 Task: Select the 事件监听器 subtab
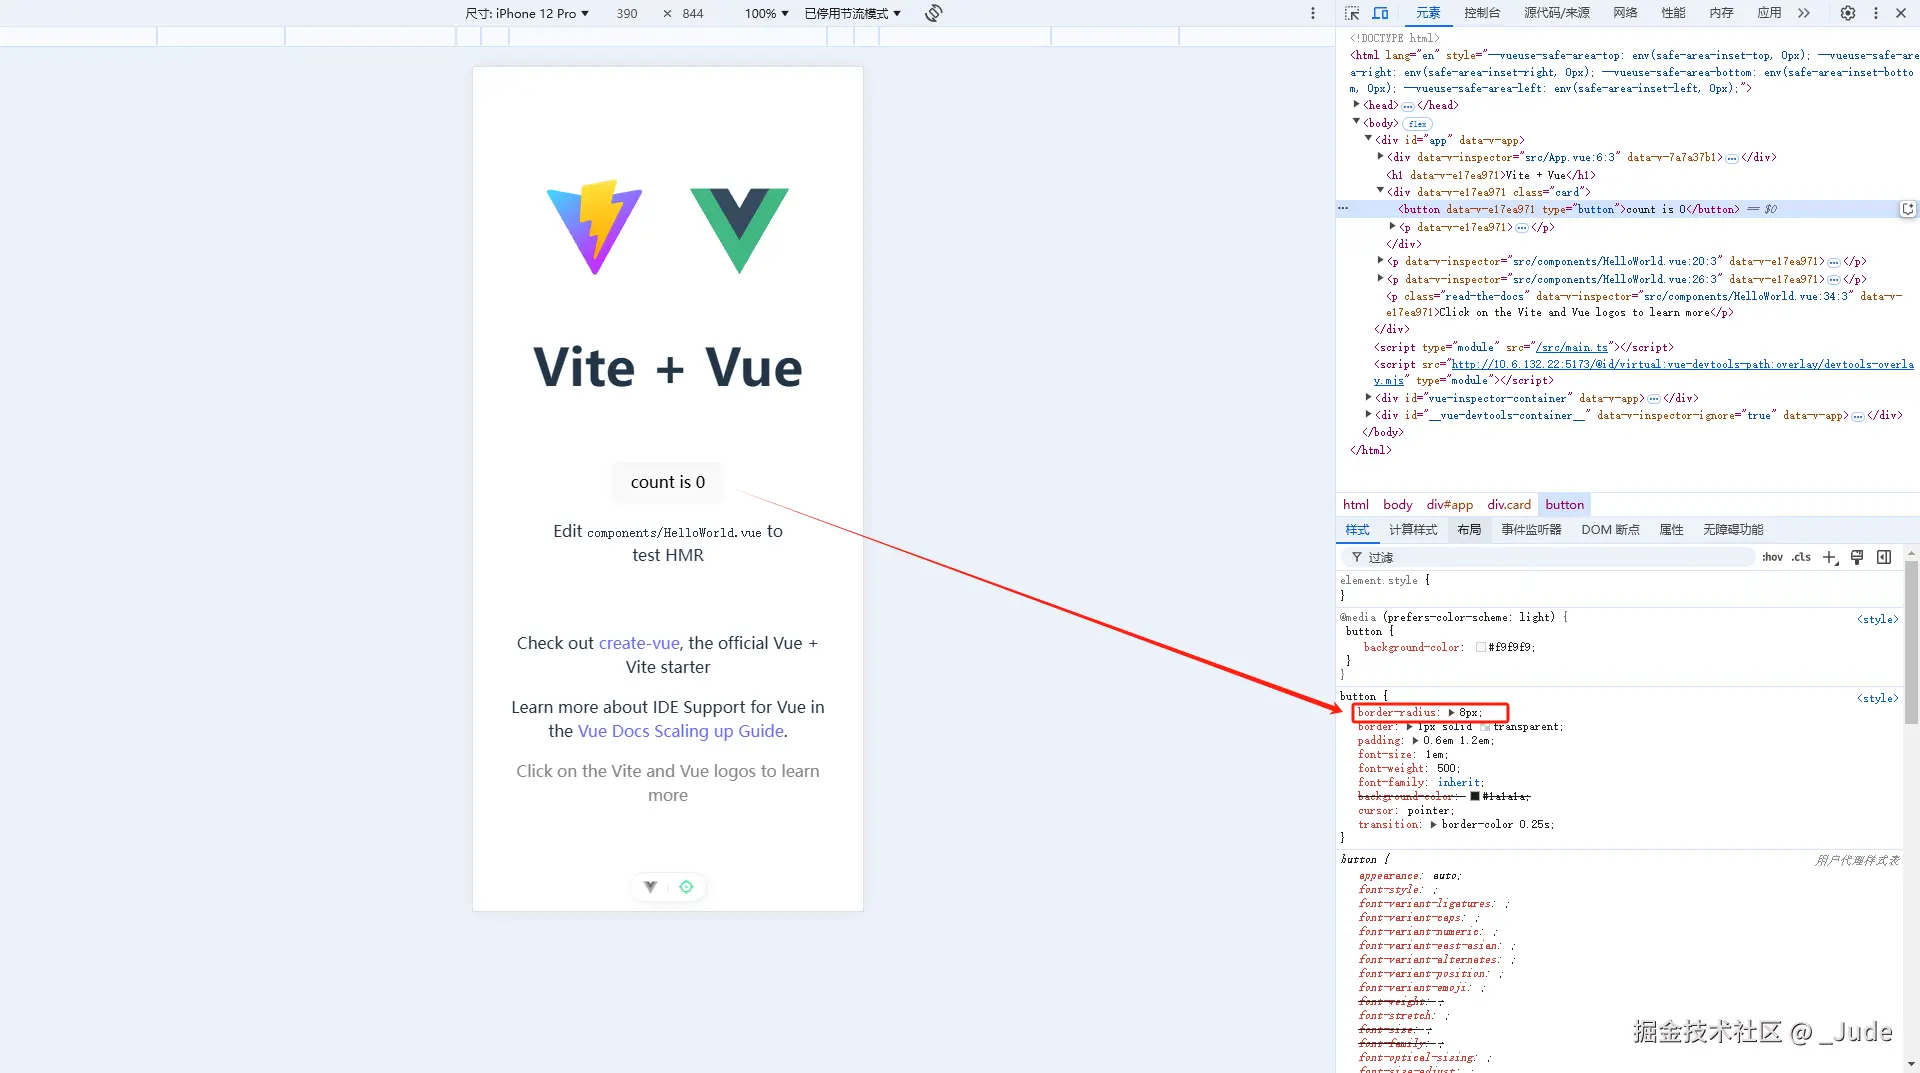click(x=1531, y=530)
